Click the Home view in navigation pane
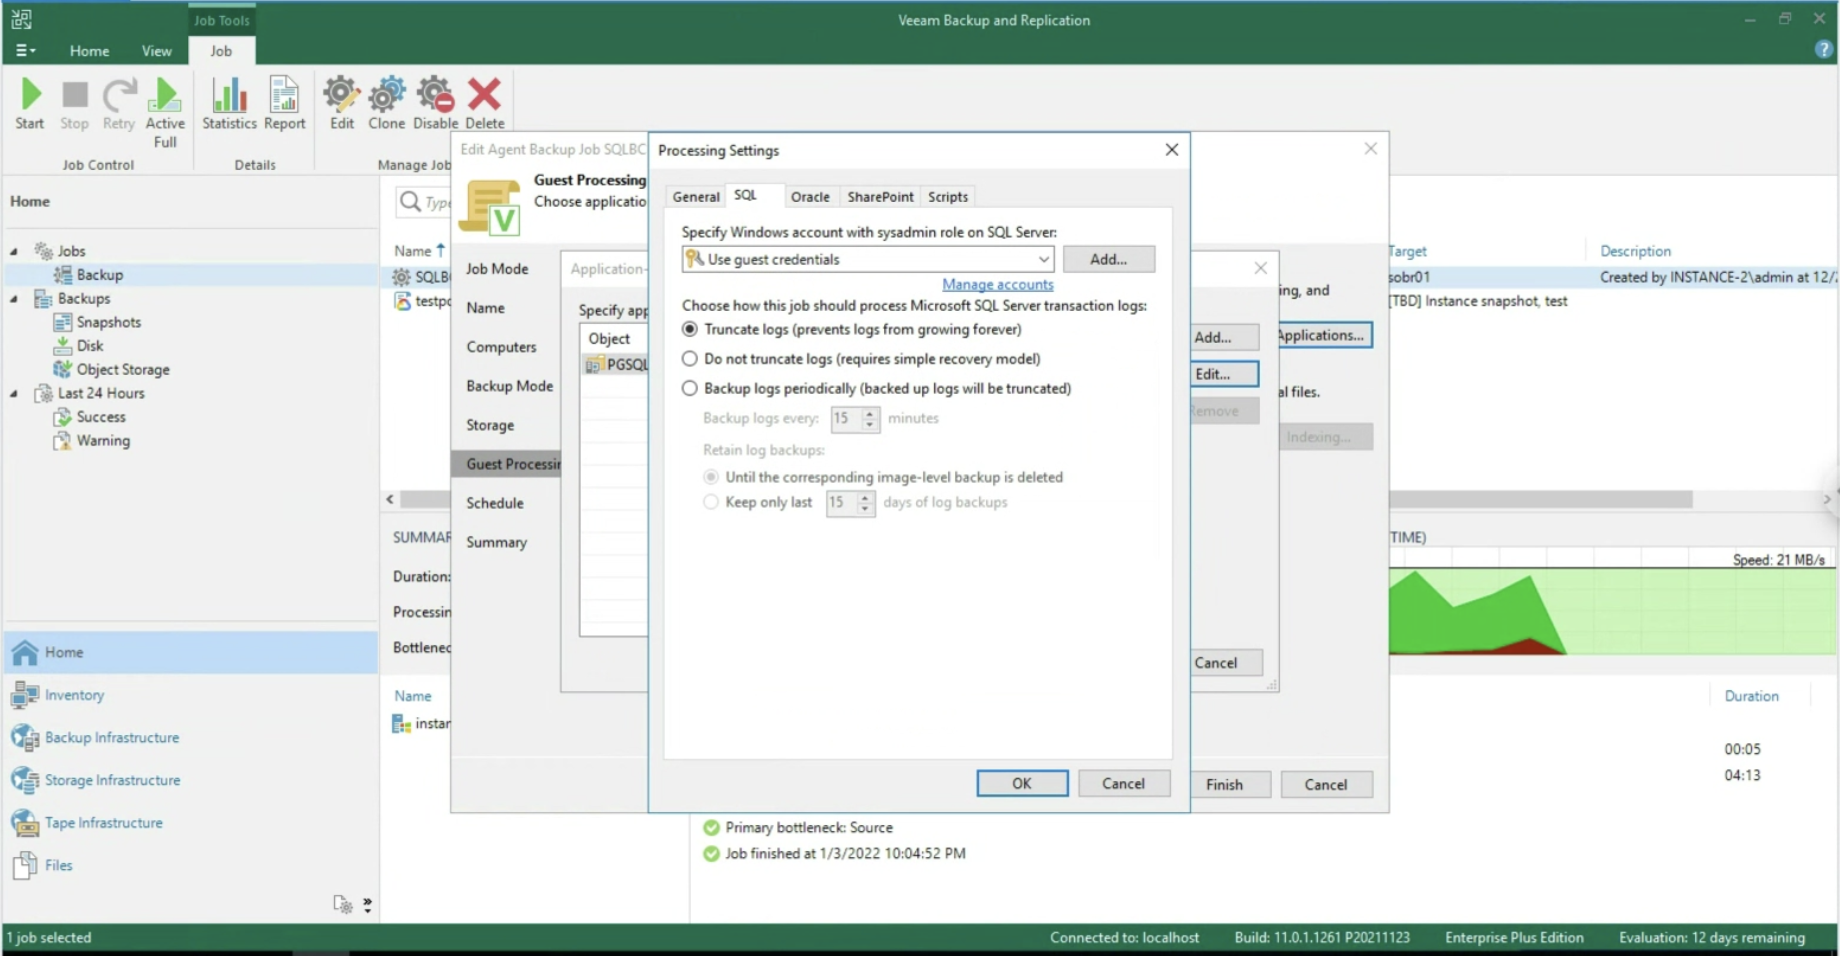The width and height of the screenshot is (1840, 956). (x=191, y=652)
